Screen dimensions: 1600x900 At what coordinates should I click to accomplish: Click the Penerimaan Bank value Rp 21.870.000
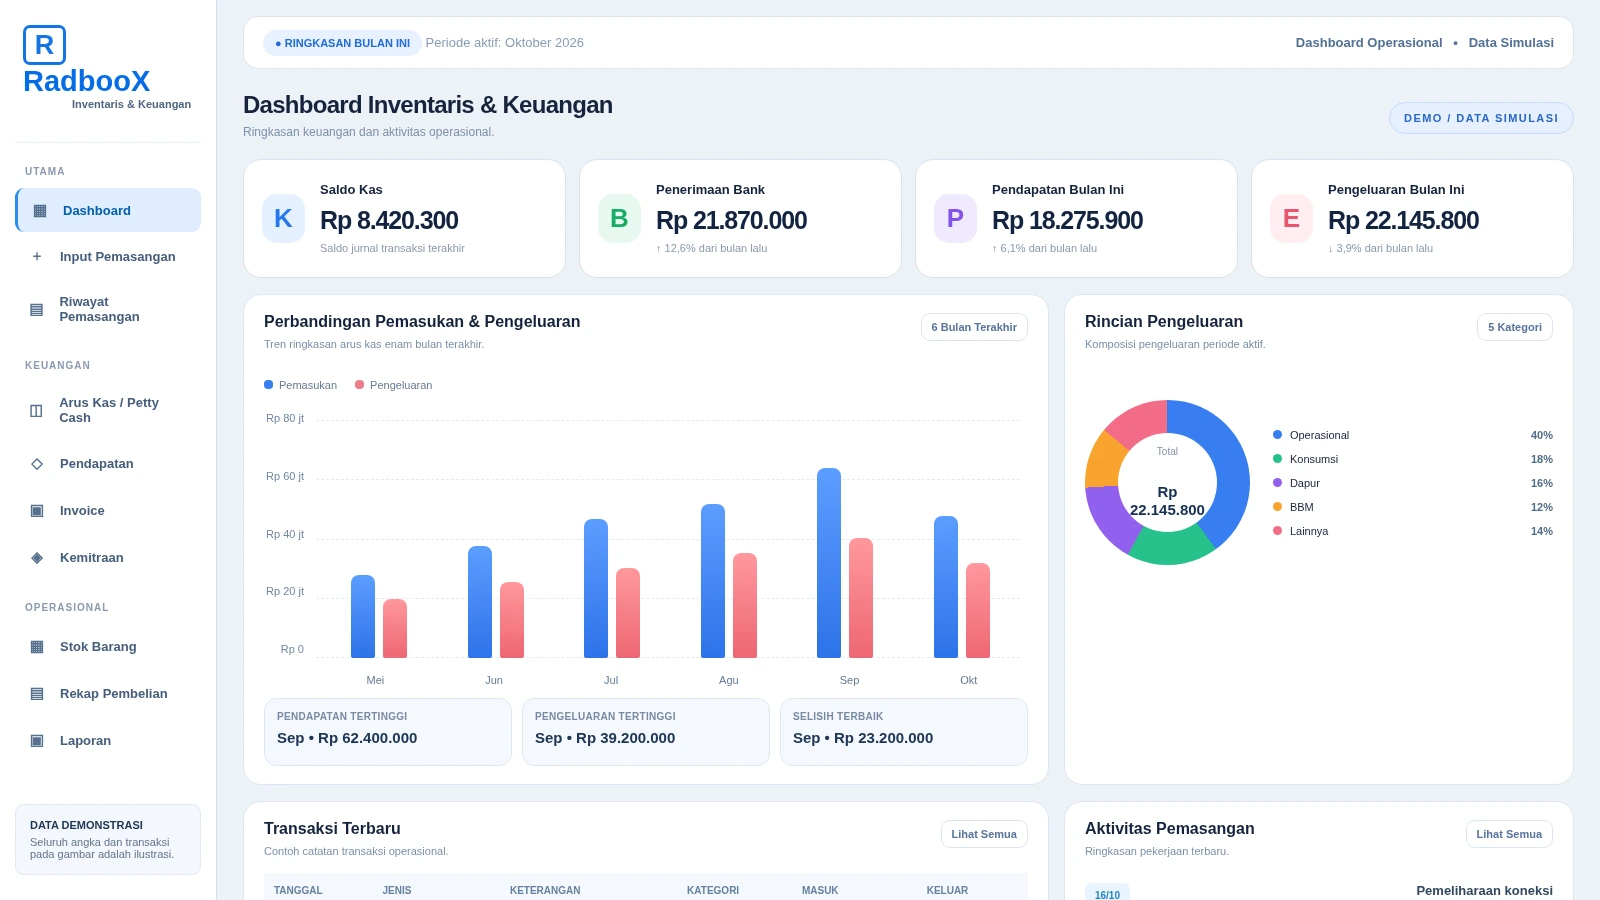731,220
